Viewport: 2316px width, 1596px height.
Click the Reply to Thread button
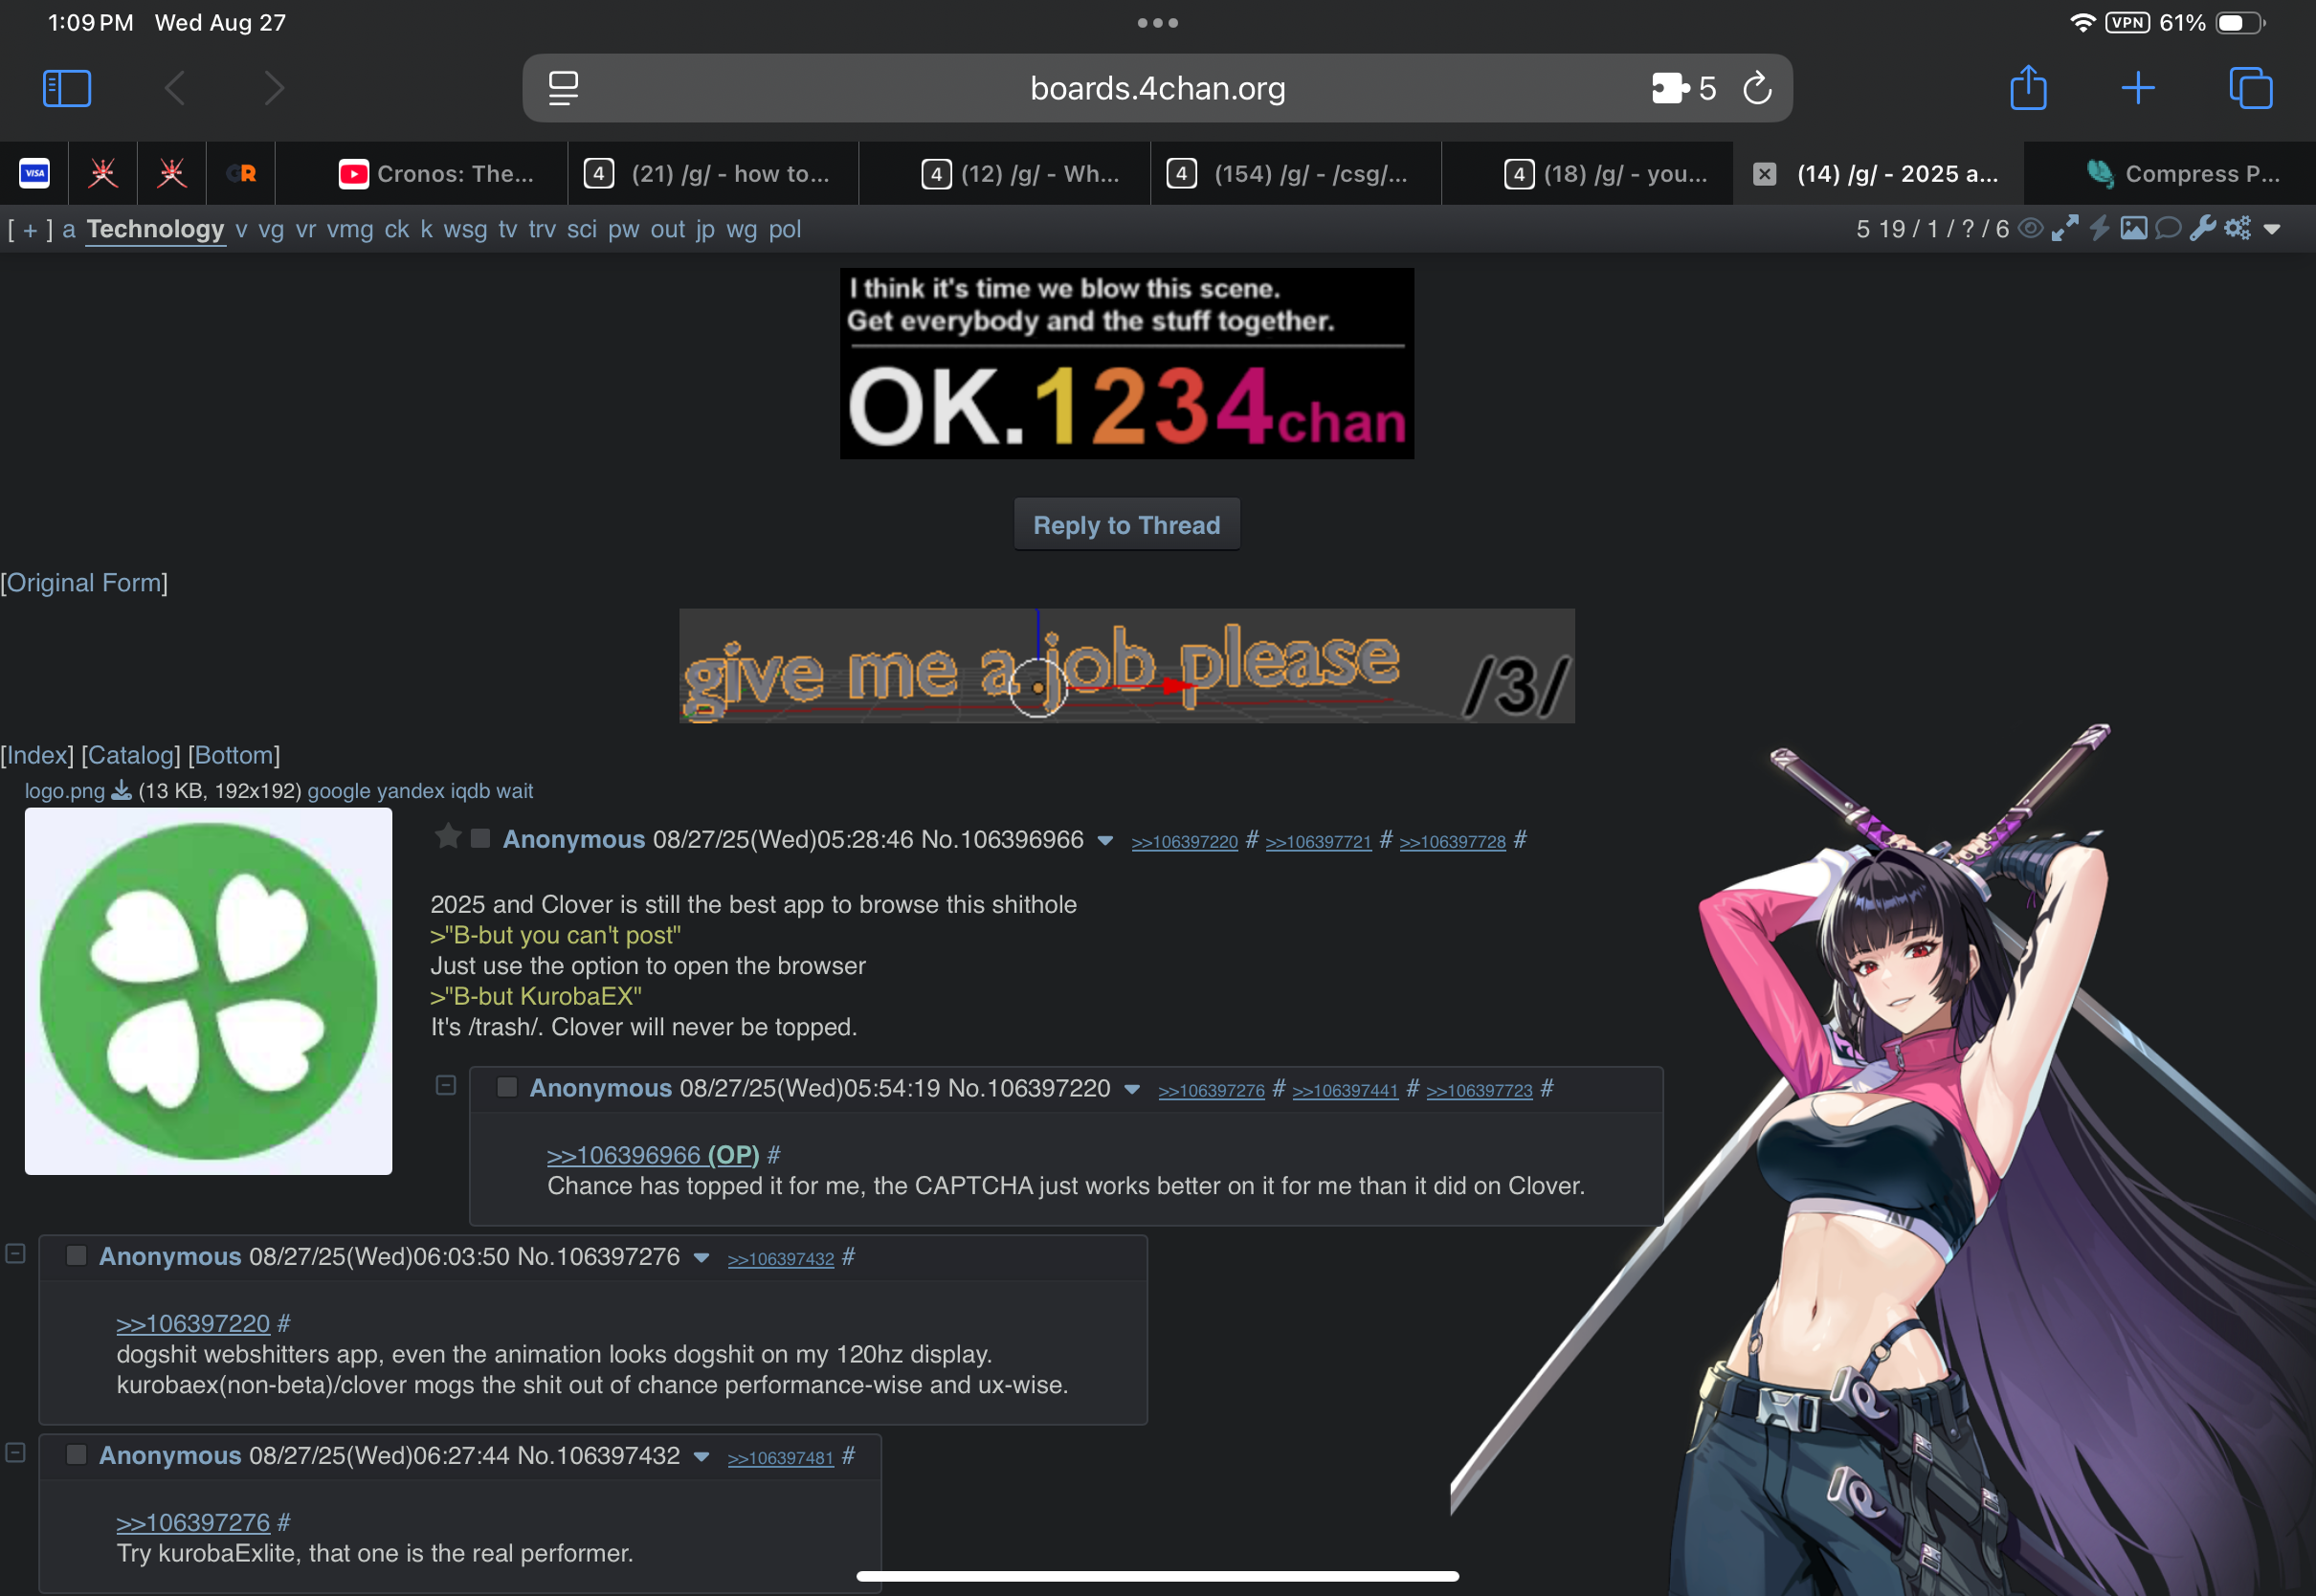(1126, 525)
